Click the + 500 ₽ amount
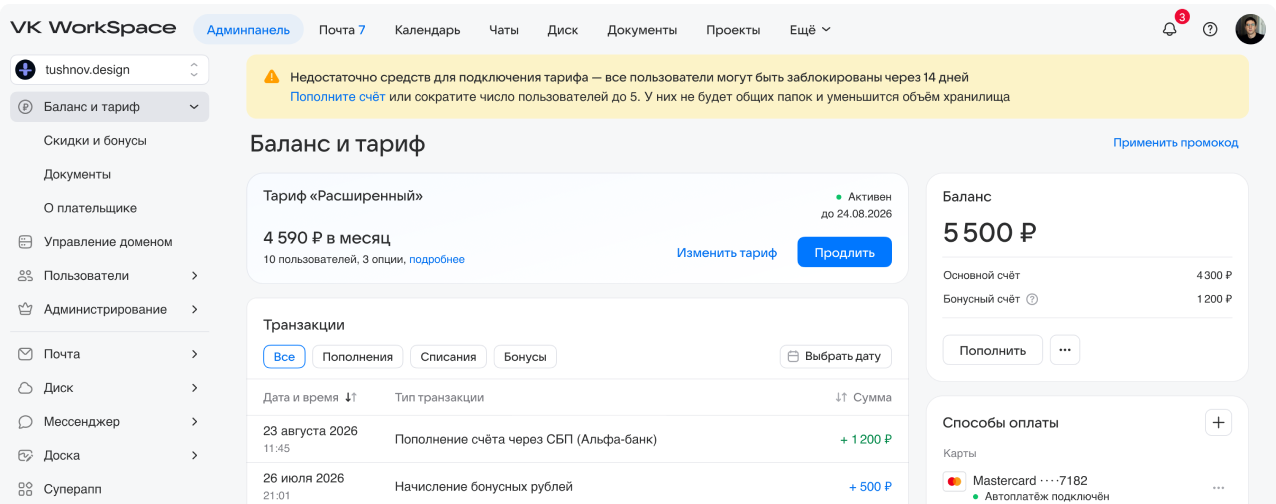Screen dimensions: 1276x504 point(870,487)
